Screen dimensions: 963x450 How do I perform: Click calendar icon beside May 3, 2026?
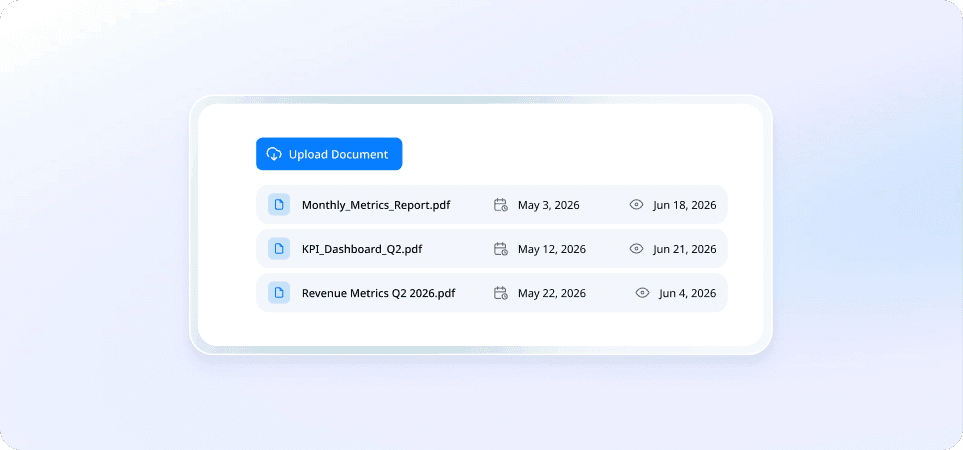tap(501, 204)
